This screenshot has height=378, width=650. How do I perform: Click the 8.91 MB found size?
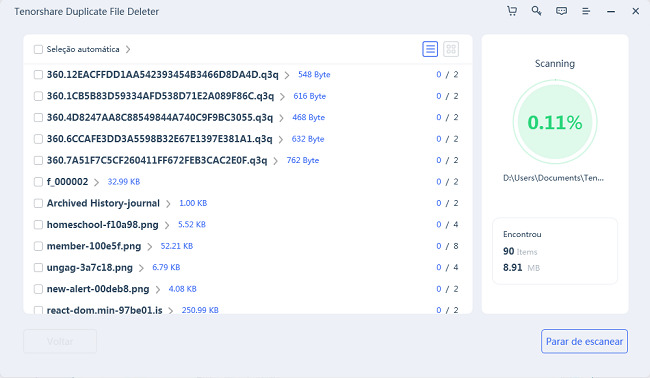click(521, 268)
